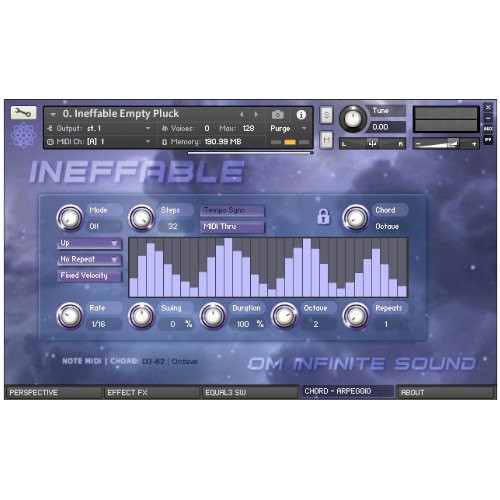Toggle the padlock icon

point(323,217)
